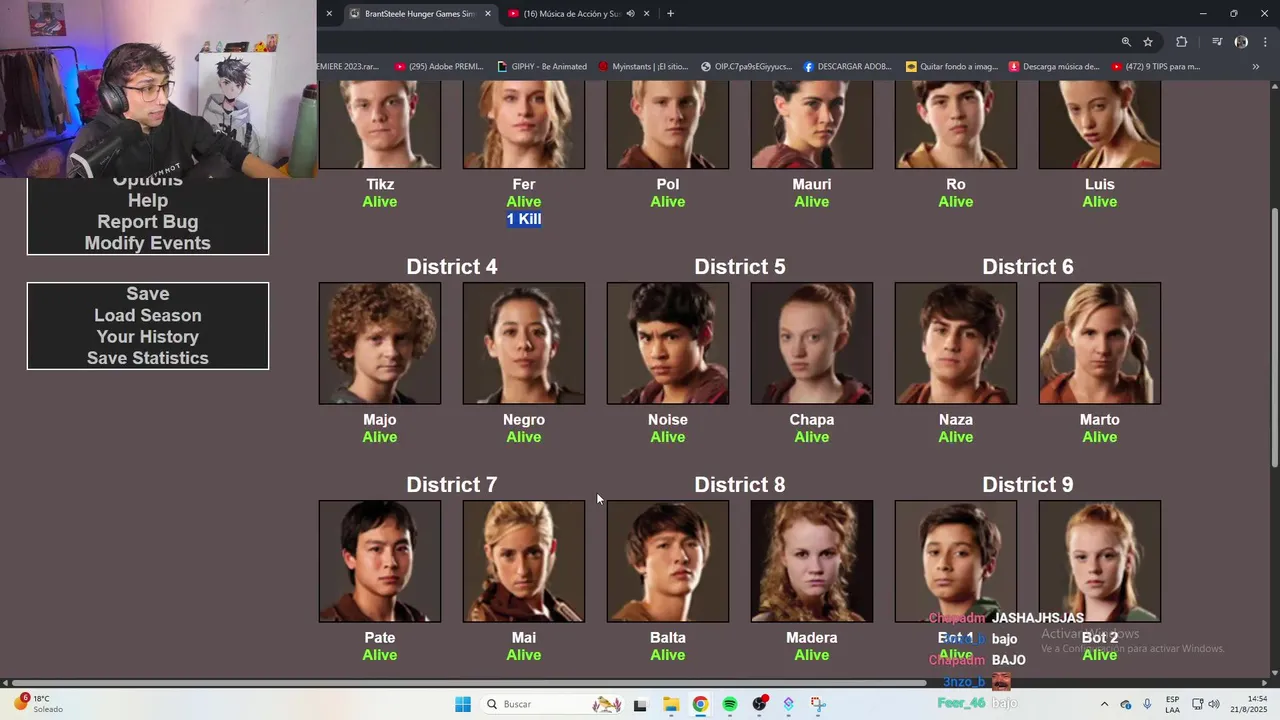This screenshot has width=1280, height=720.
Task: Open the Chrome three-dot menu
Action: [x=1266, y=42]
